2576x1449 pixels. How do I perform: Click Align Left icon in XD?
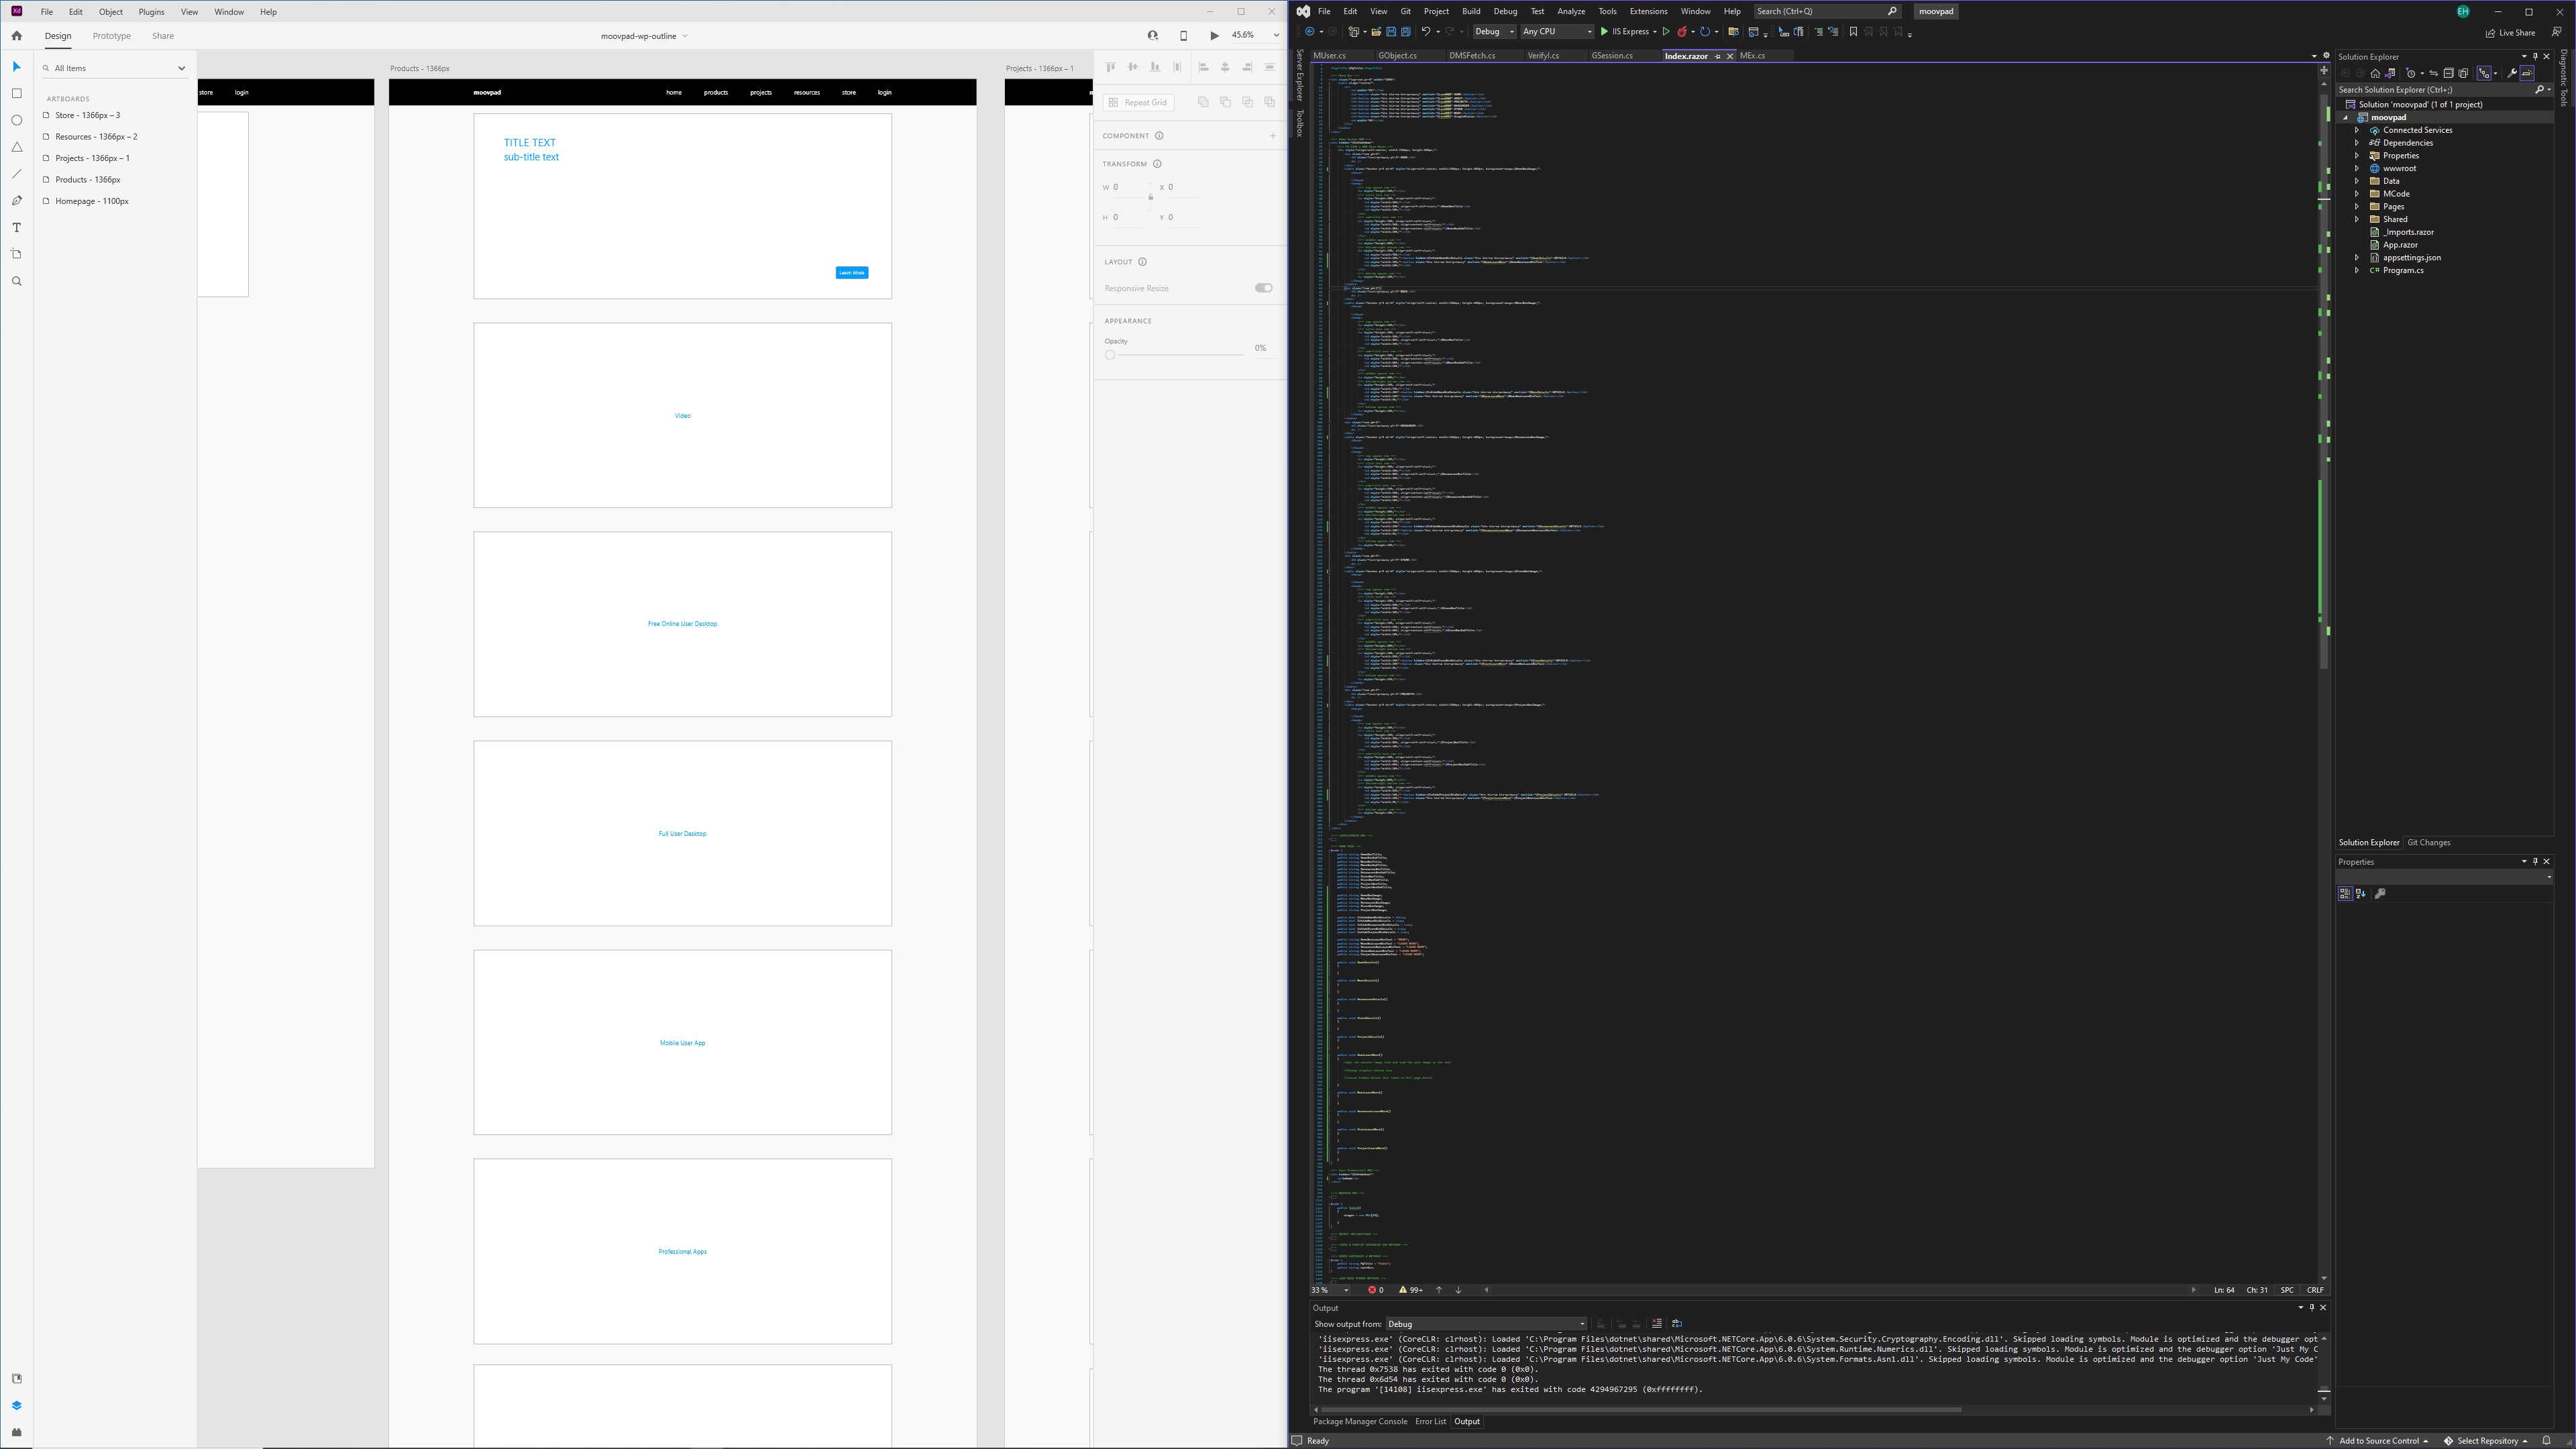click(1203, 67)
